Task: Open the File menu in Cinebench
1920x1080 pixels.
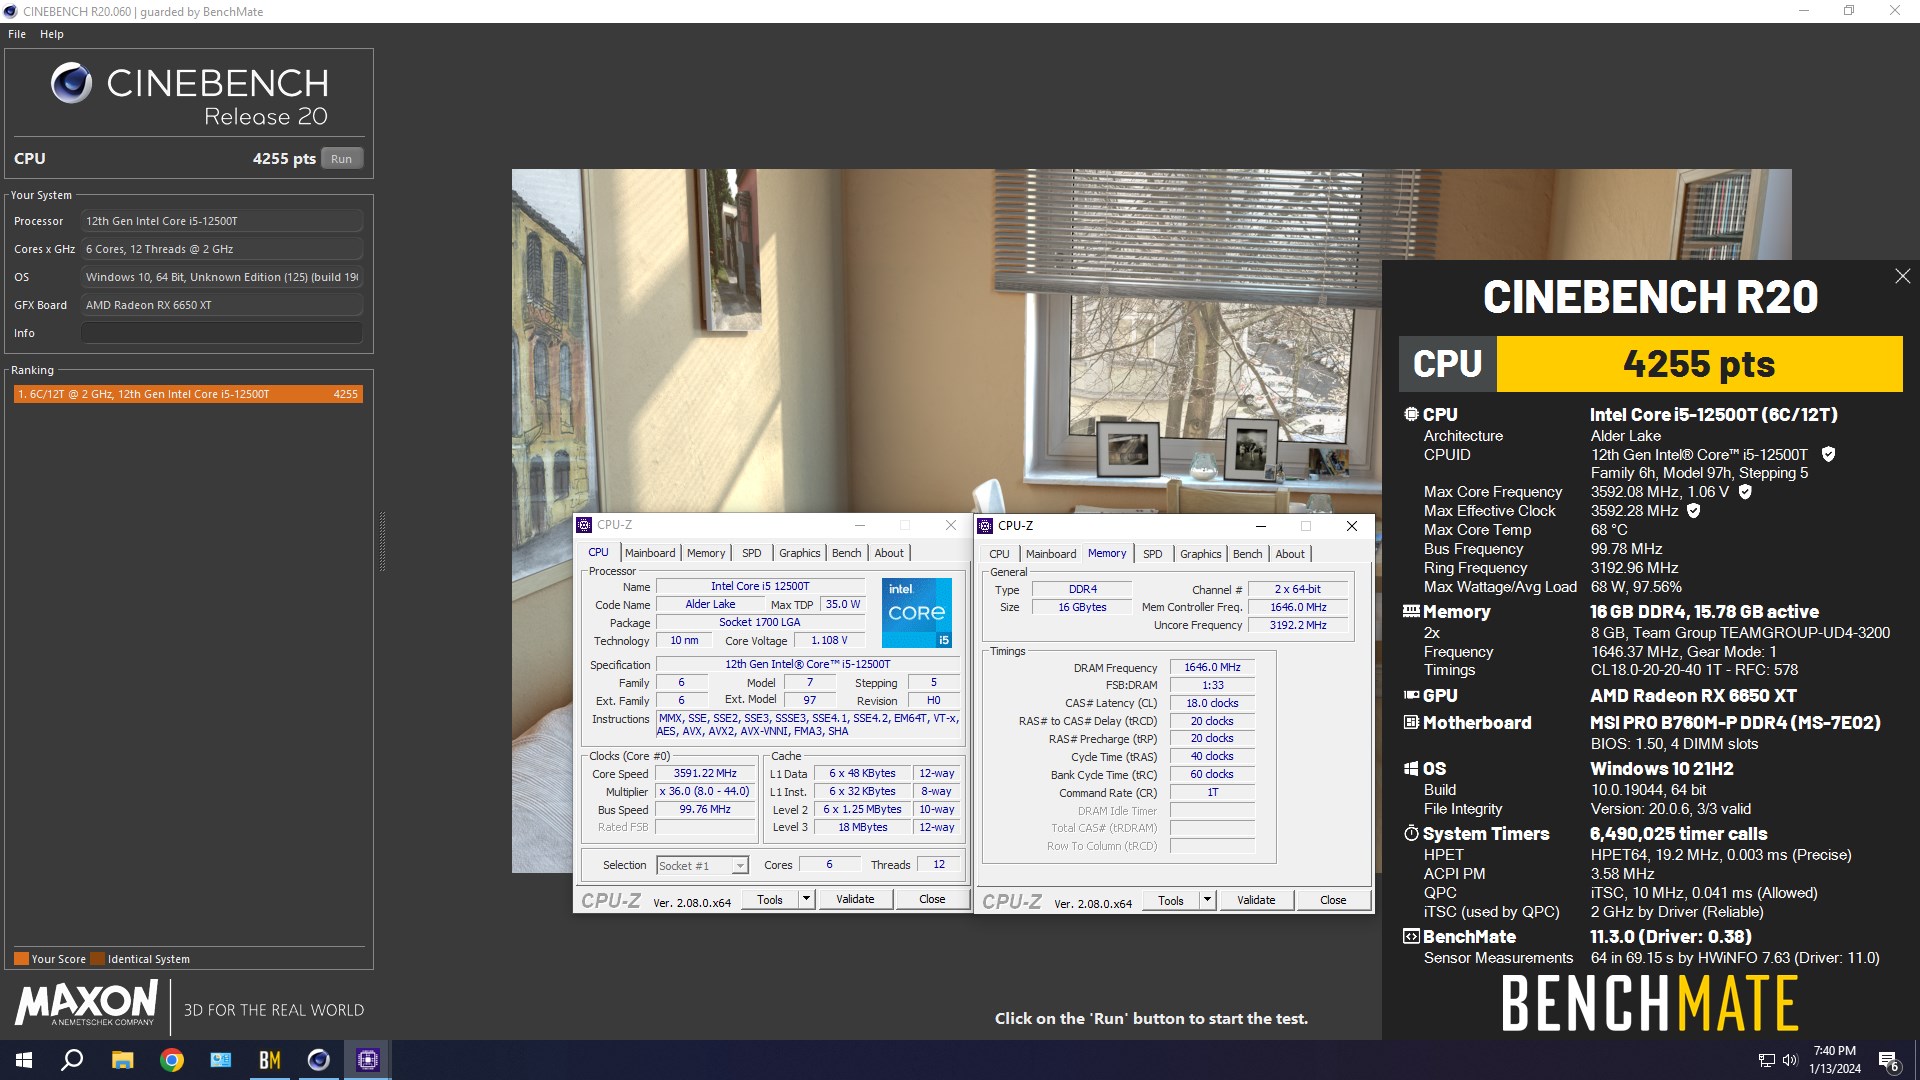Action: 17,34
